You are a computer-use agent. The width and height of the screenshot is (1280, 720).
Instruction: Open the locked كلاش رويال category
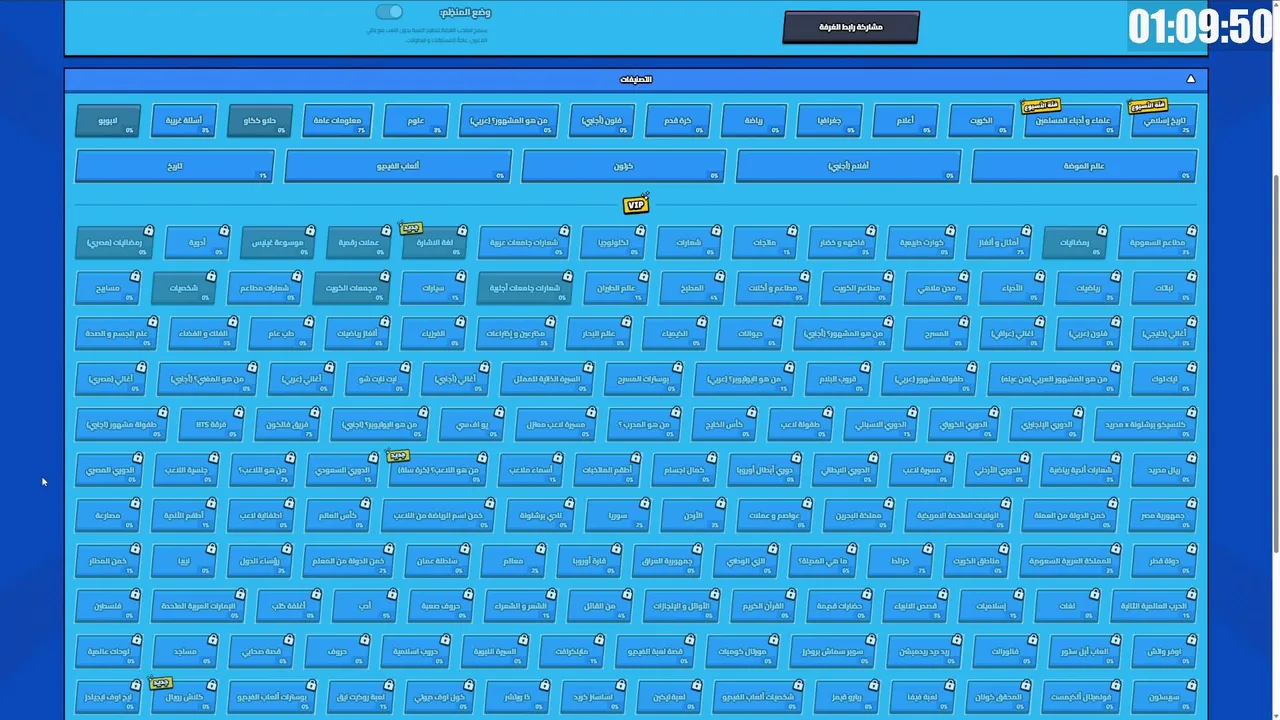click(184, 697)
